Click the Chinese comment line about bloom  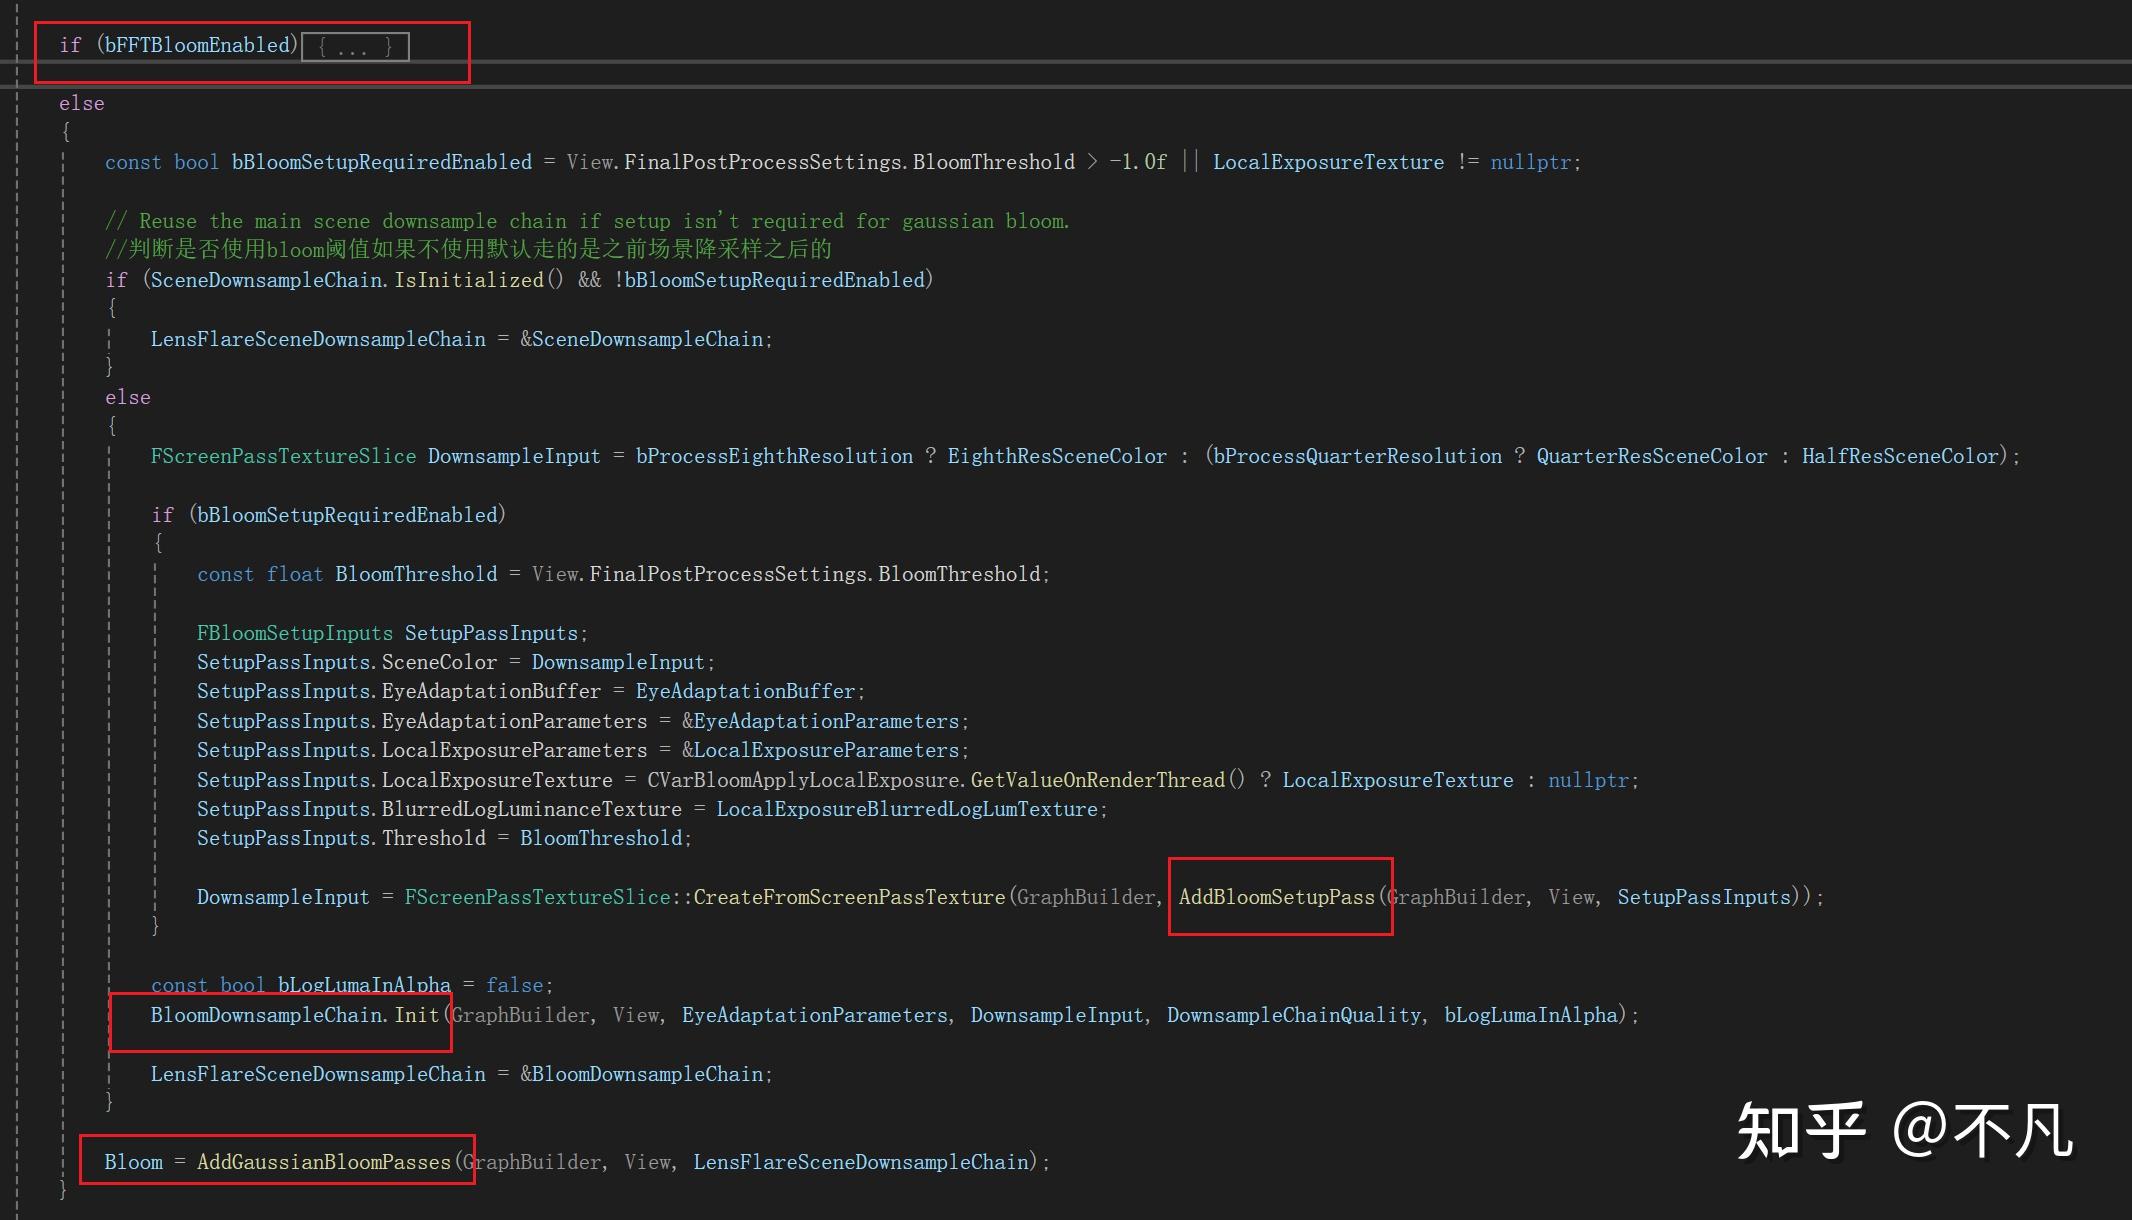tap(468, 249)
